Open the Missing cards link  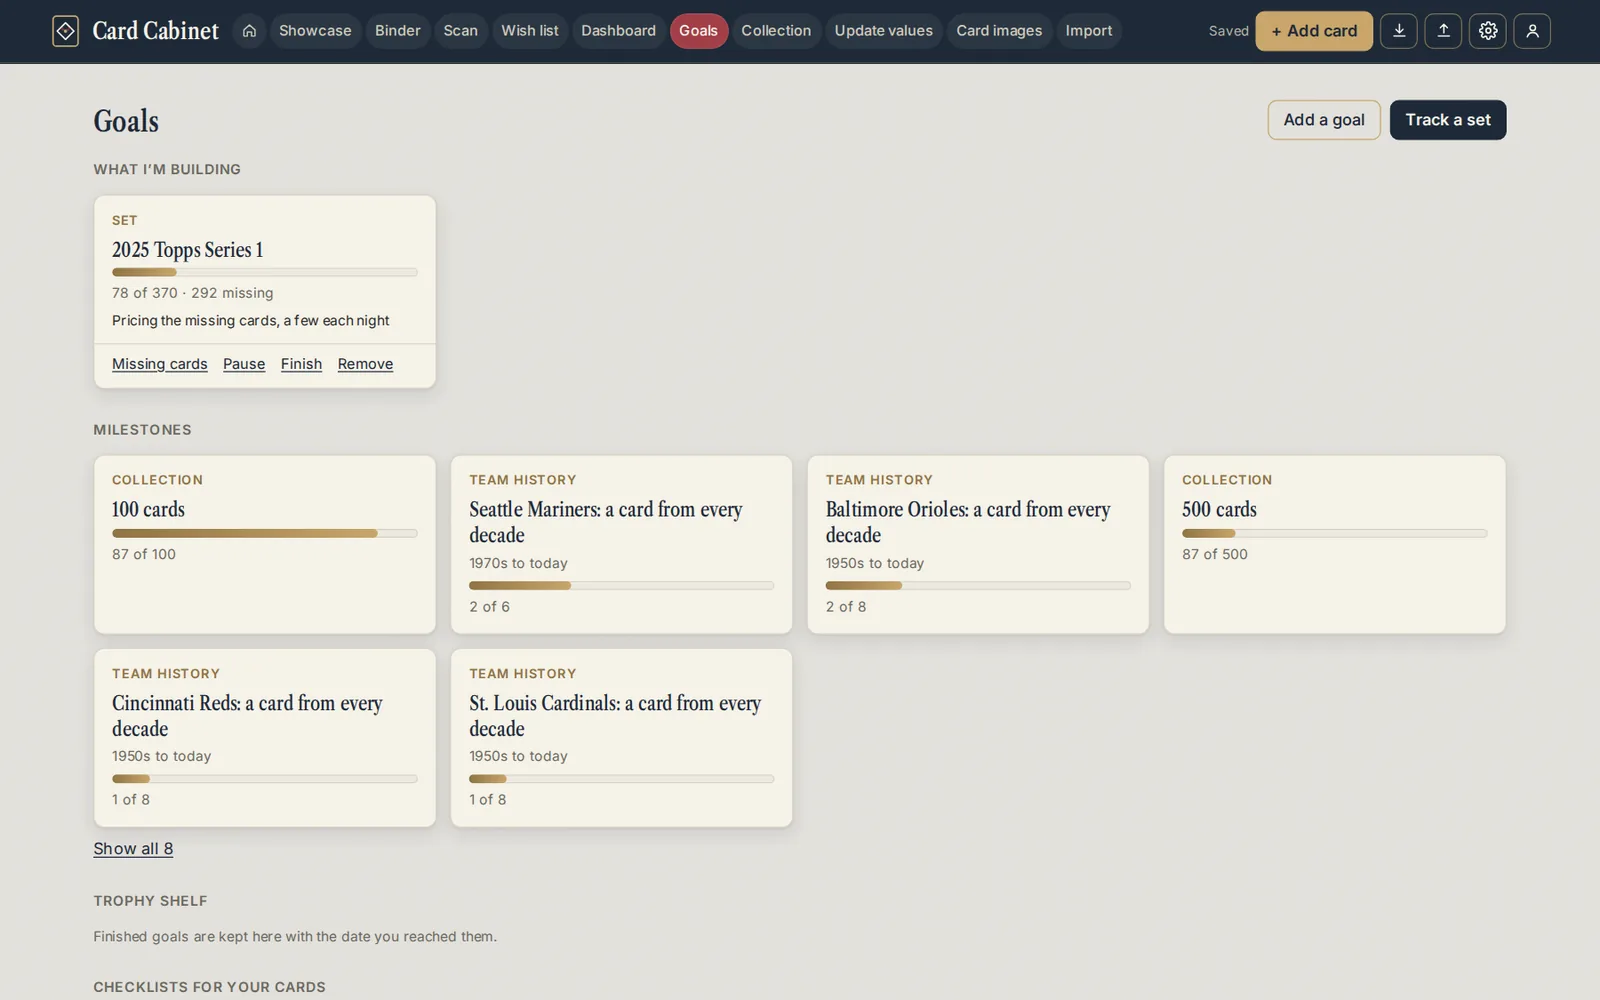point(160,364)
